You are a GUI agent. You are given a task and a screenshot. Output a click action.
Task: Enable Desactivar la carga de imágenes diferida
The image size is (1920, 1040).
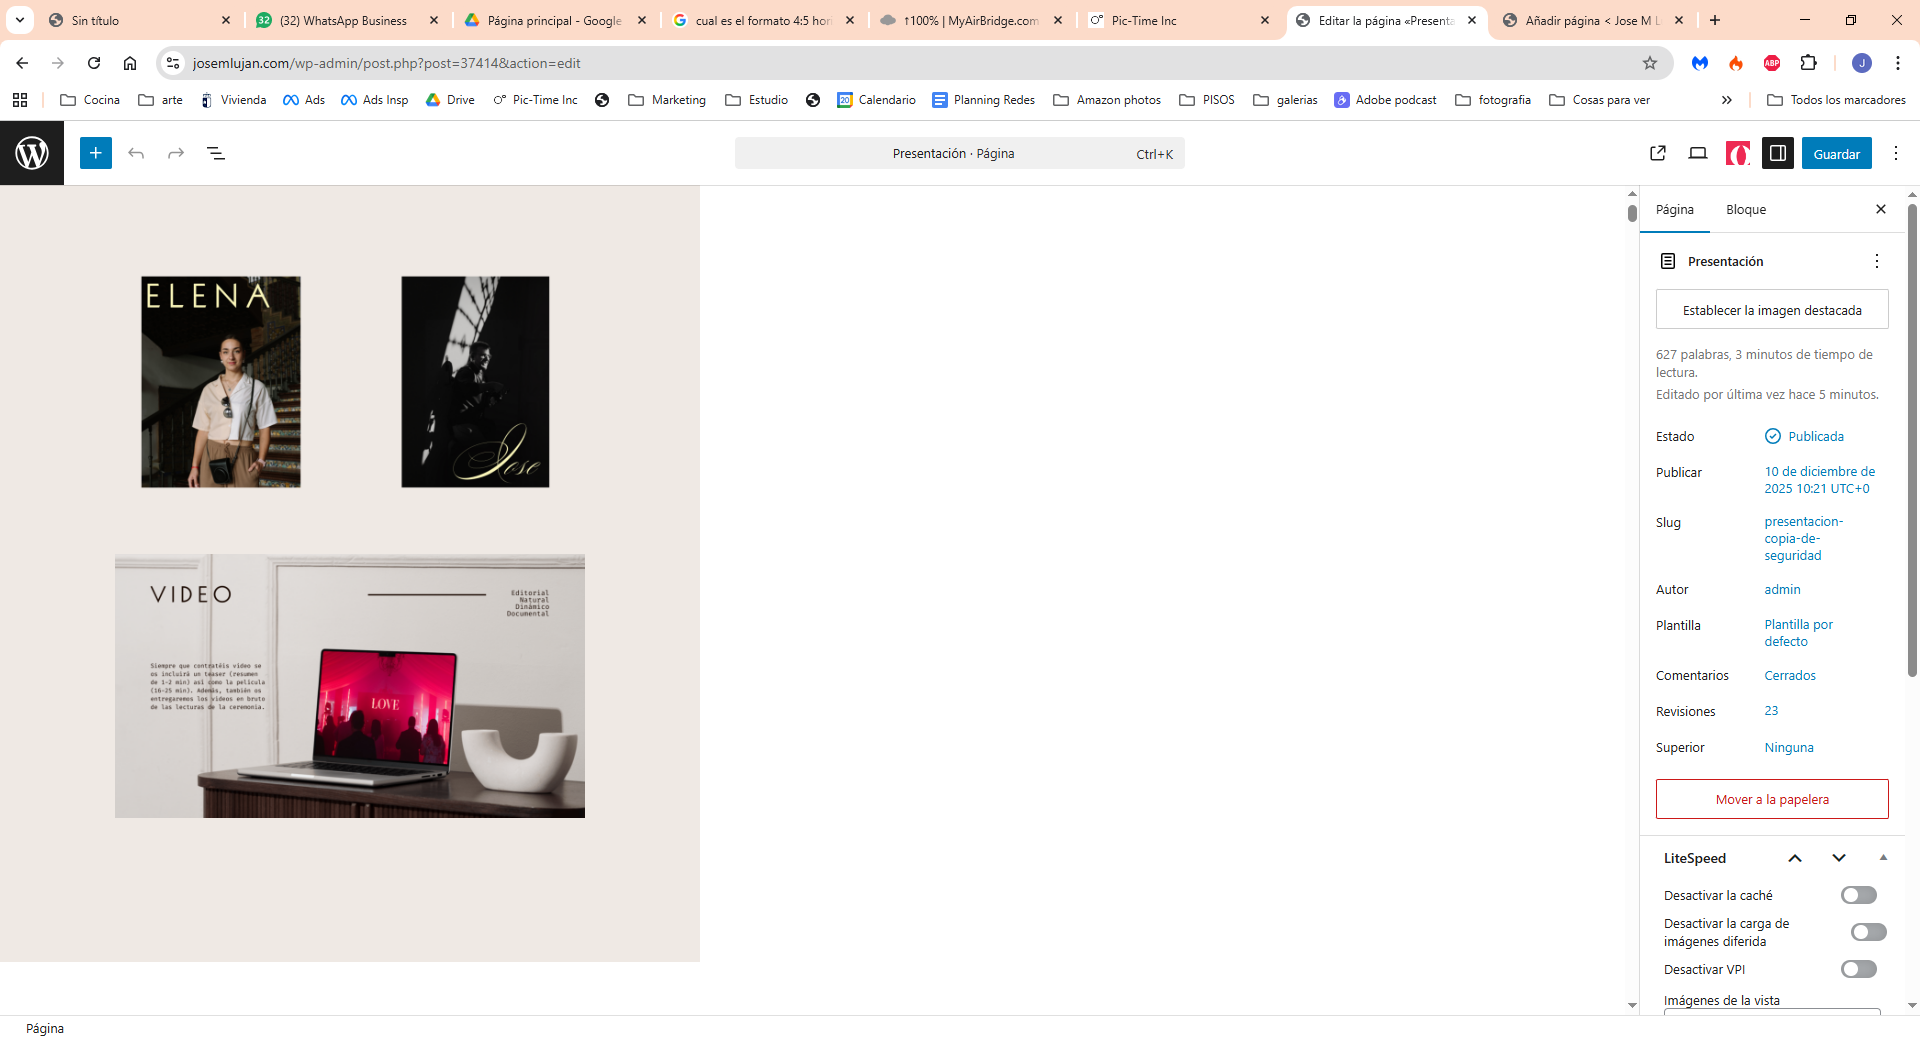(1868, 932)
